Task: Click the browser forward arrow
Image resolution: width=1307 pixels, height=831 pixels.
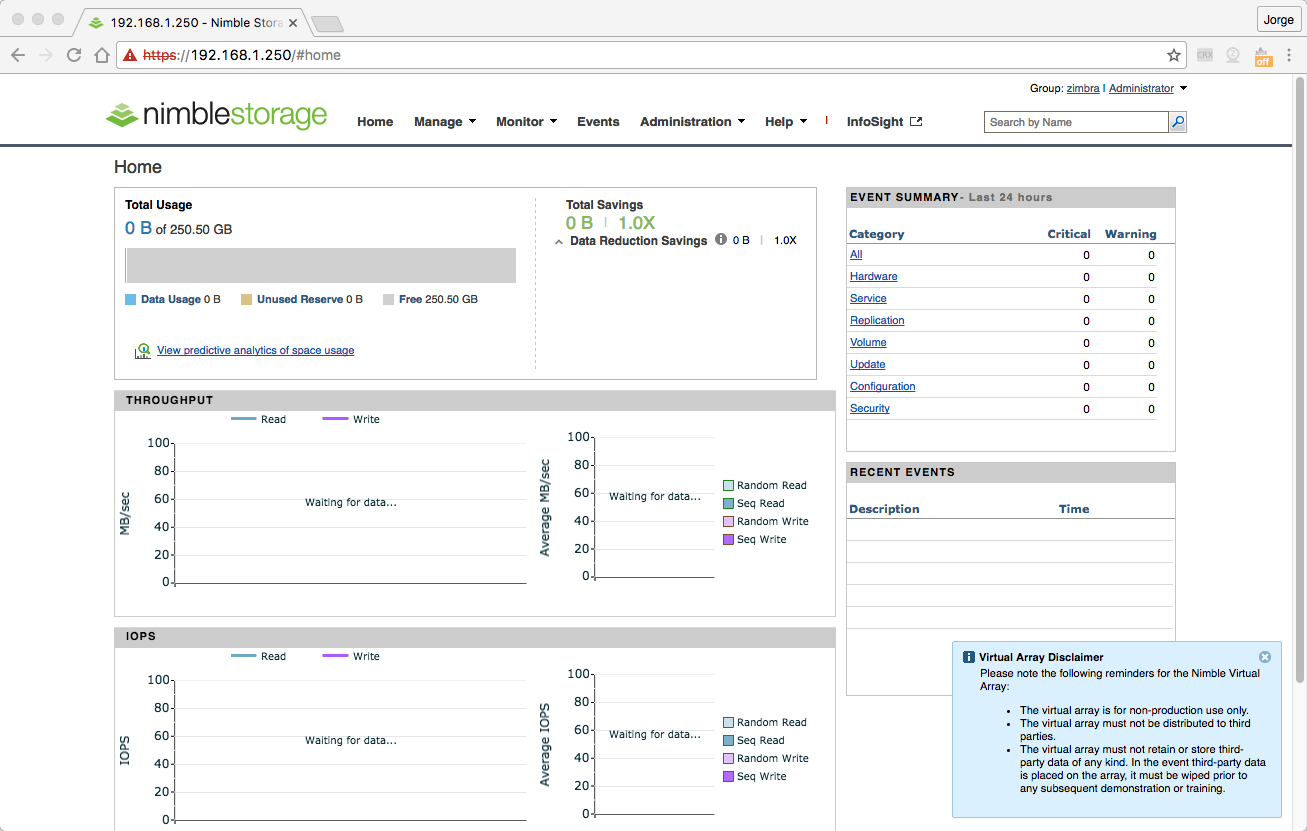Action: pyautogui.click(x=46, y=55)
